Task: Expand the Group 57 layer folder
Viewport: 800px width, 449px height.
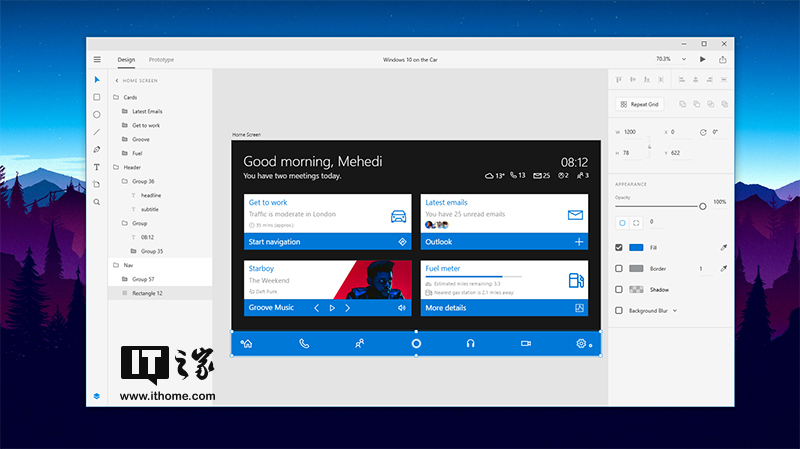Action: 124,279
